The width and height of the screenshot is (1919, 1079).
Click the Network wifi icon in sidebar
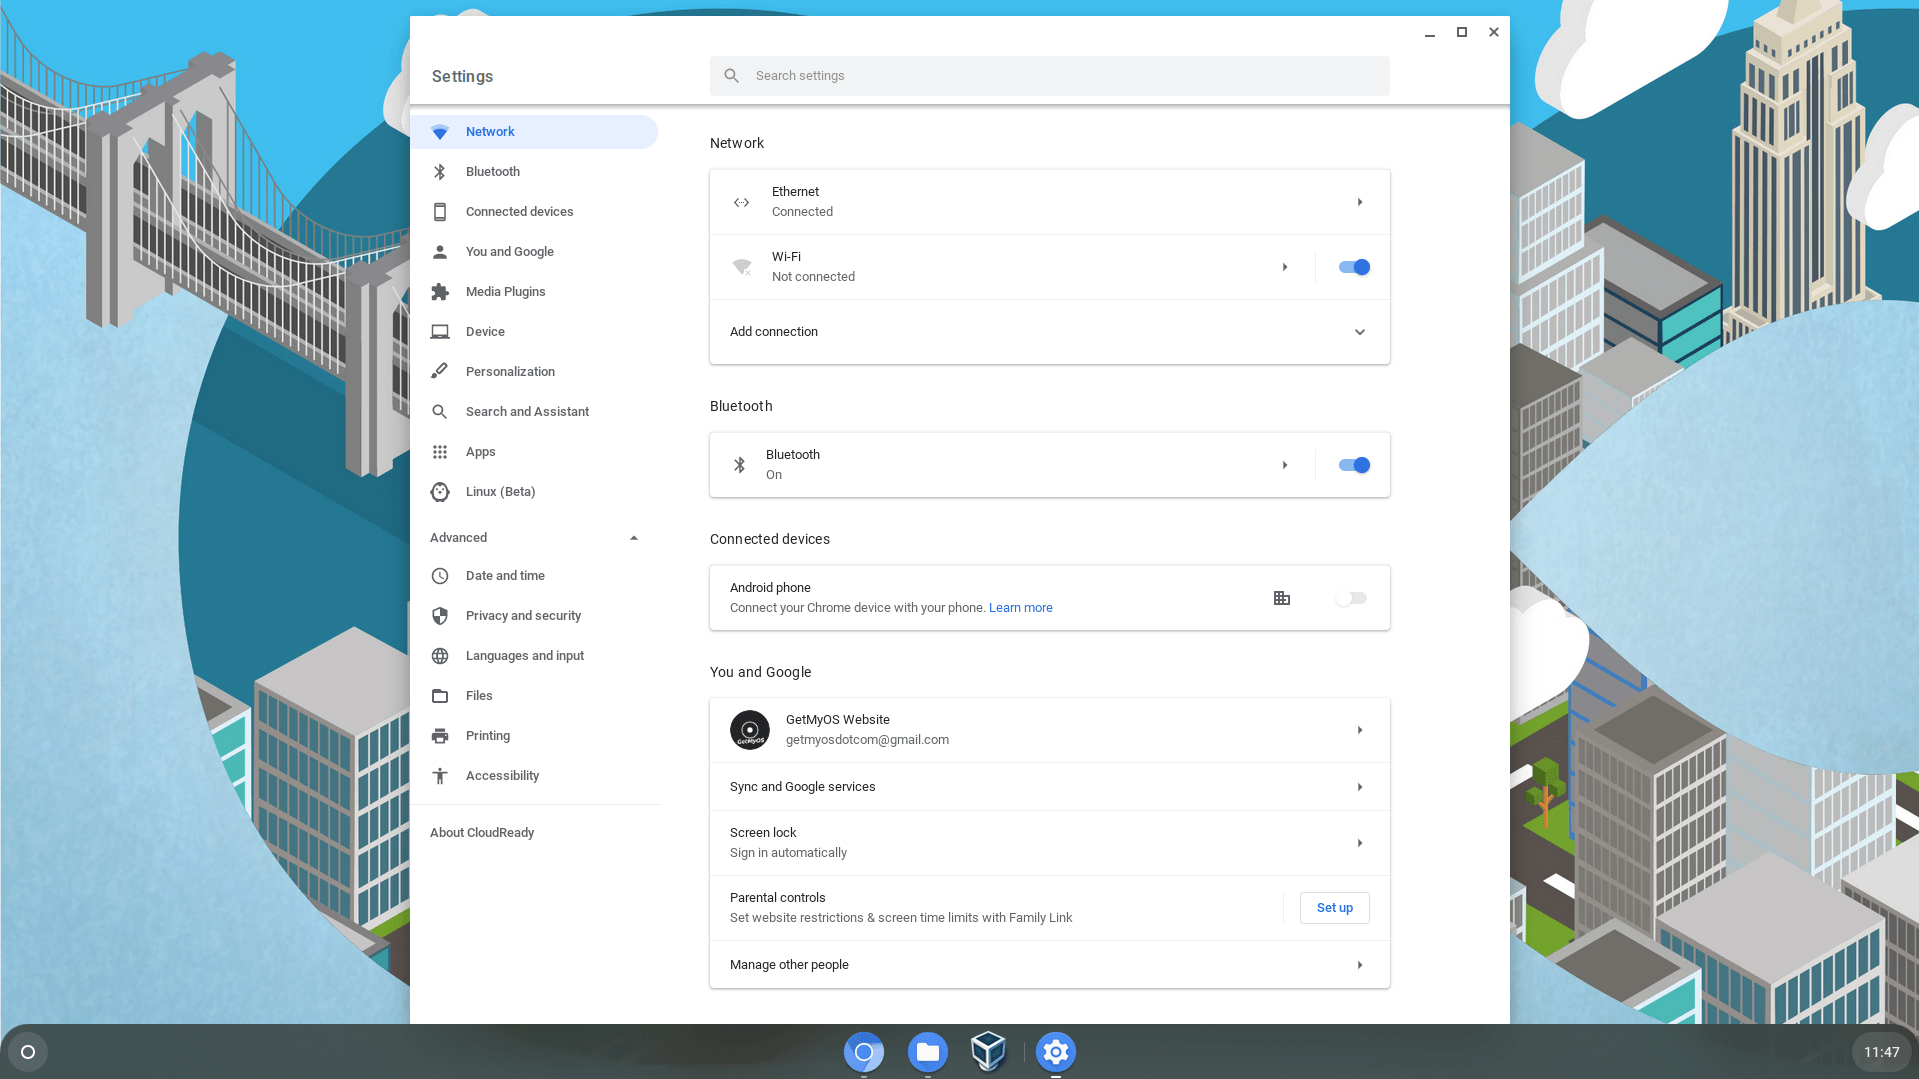pos(440,132)
